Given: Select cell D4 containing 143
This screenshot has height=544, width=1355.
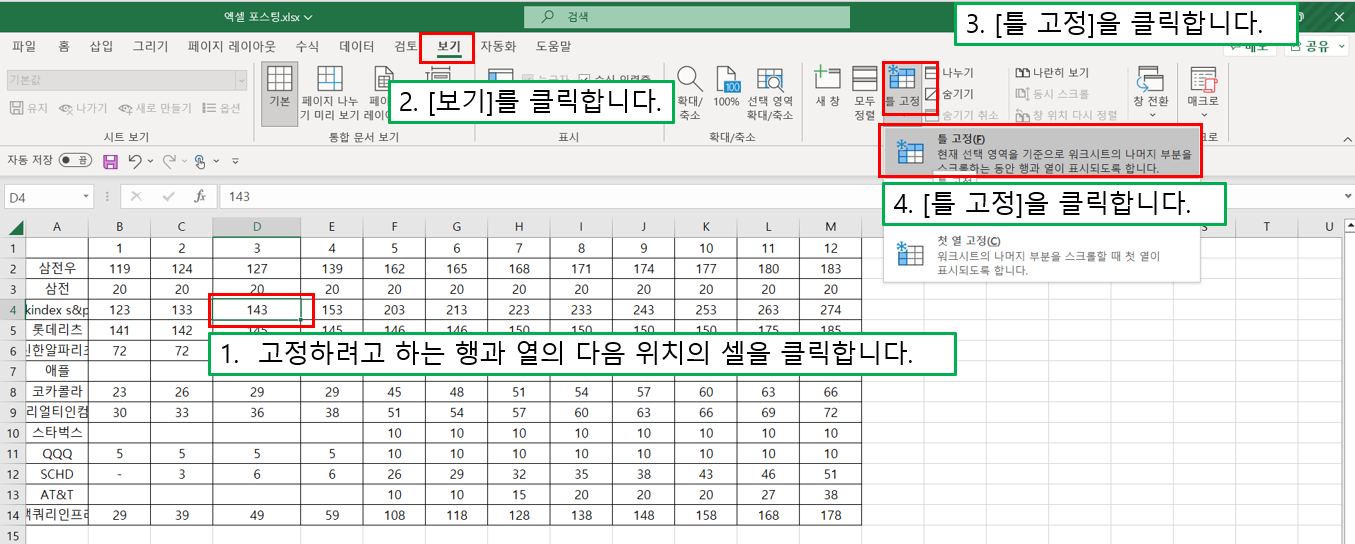Looking at the screenshot, I should click(x=257, y=310).
